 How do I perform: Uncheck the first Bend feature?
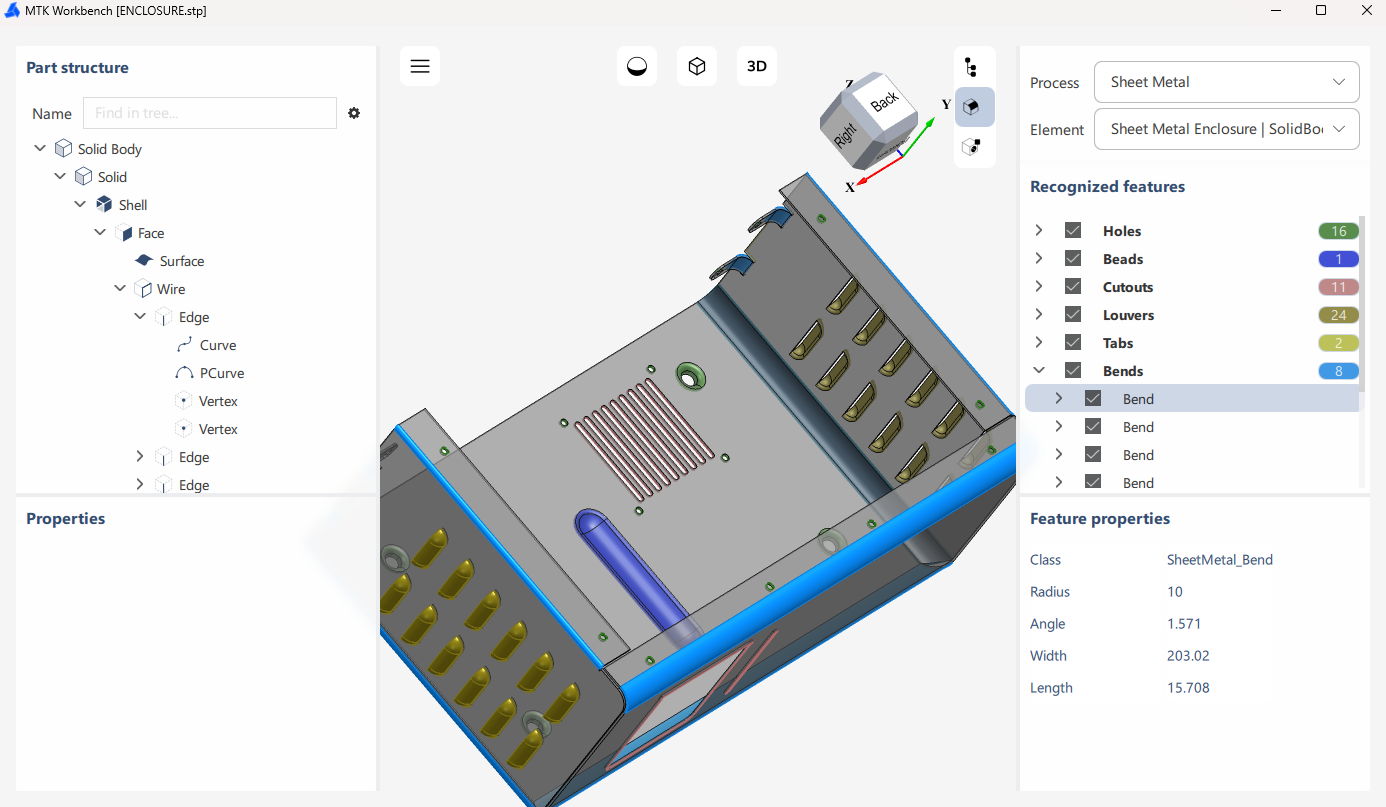coord(1093,398)
